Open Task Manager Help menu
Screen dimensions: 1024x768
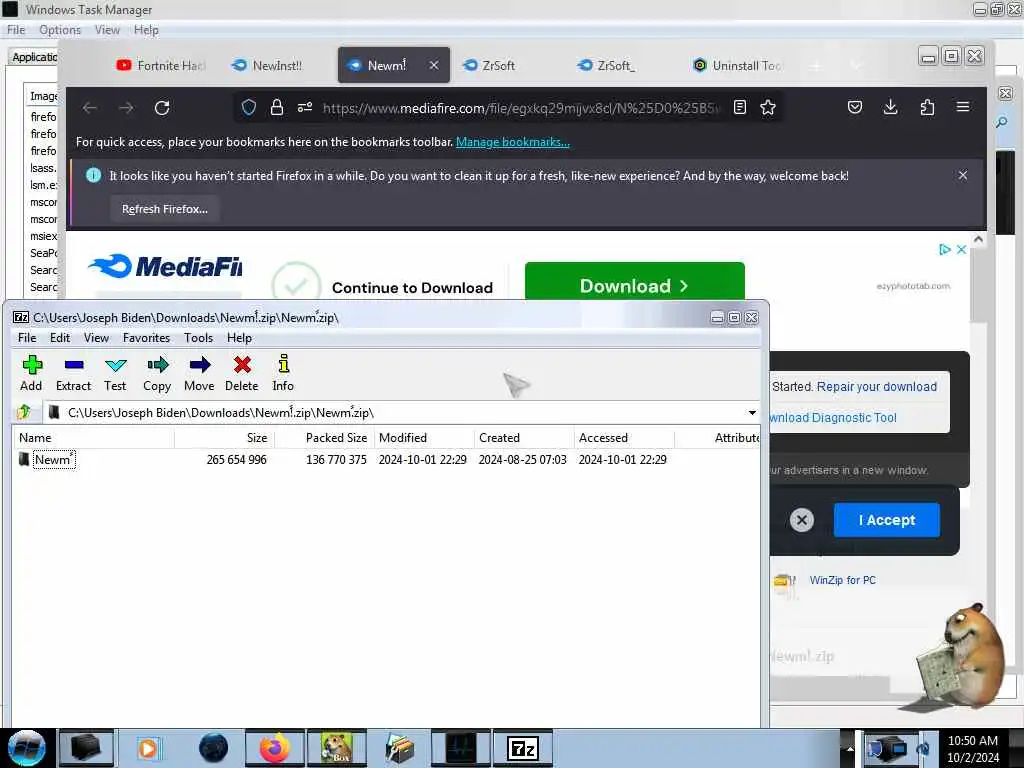(x=146, y=30)
